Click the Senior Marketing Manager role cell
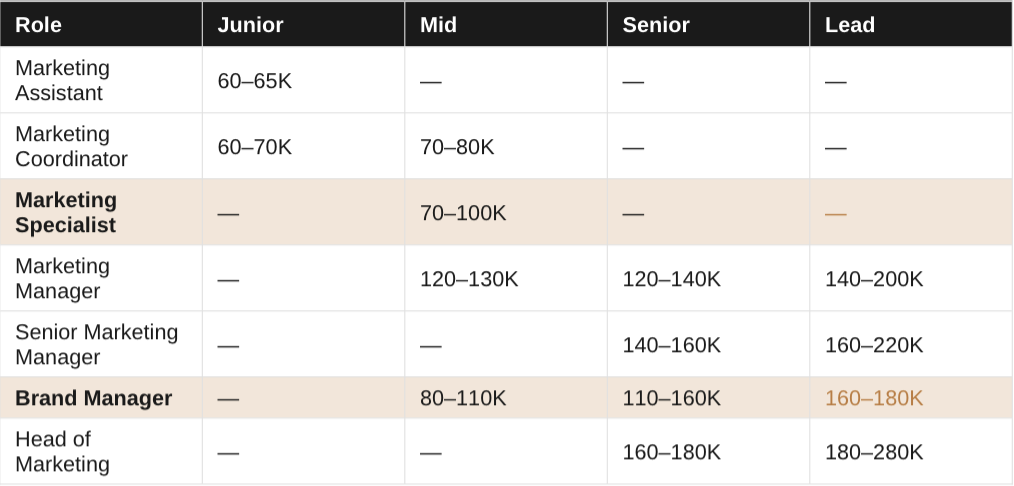 [101, 344]
